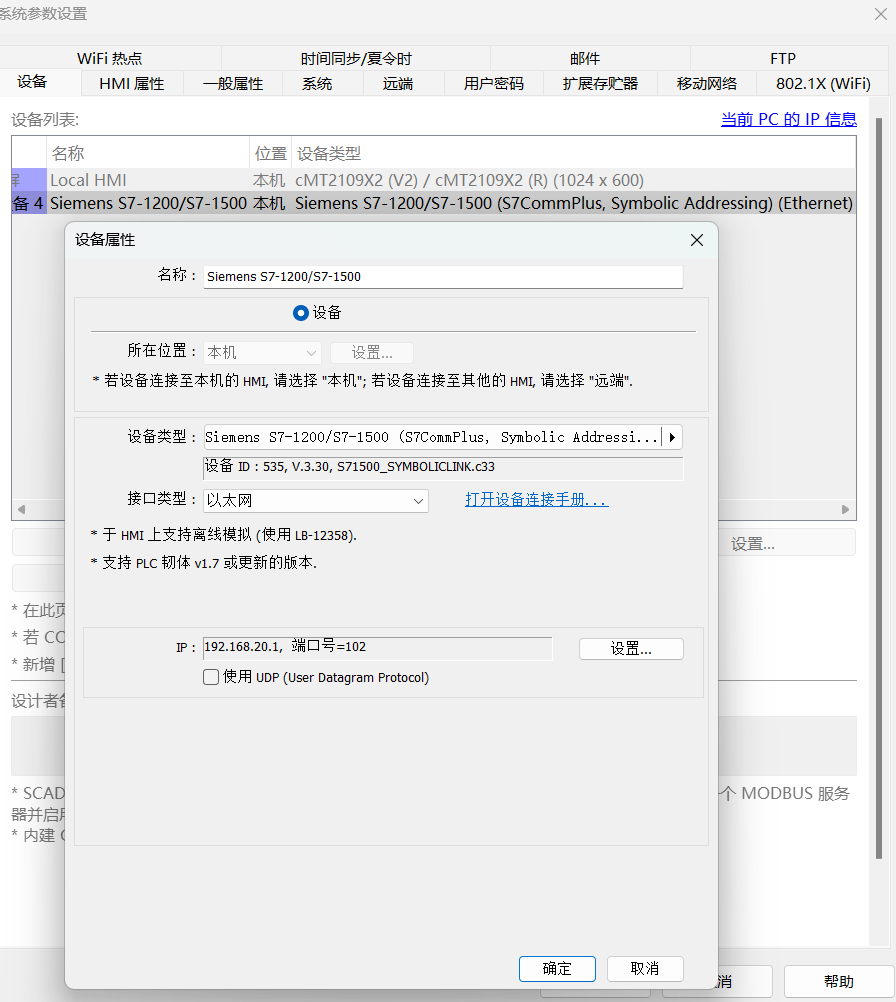
Task: Open the 时间同步/夏令时 tab
Action: pos(355,58)
